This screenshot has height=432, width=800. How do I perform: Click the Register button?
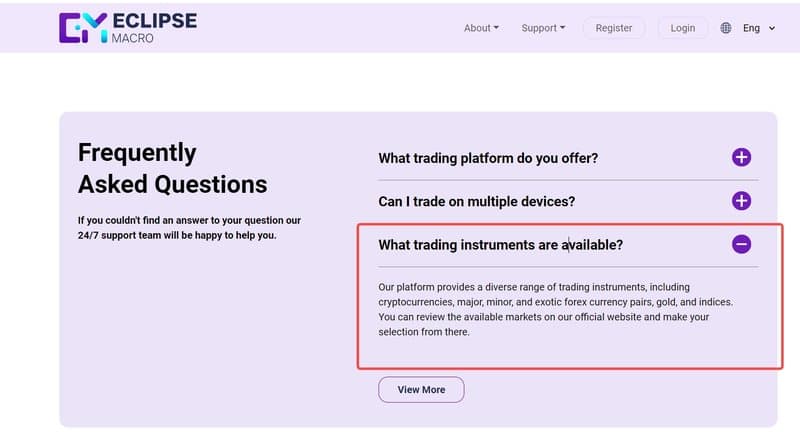click(614, 28)
